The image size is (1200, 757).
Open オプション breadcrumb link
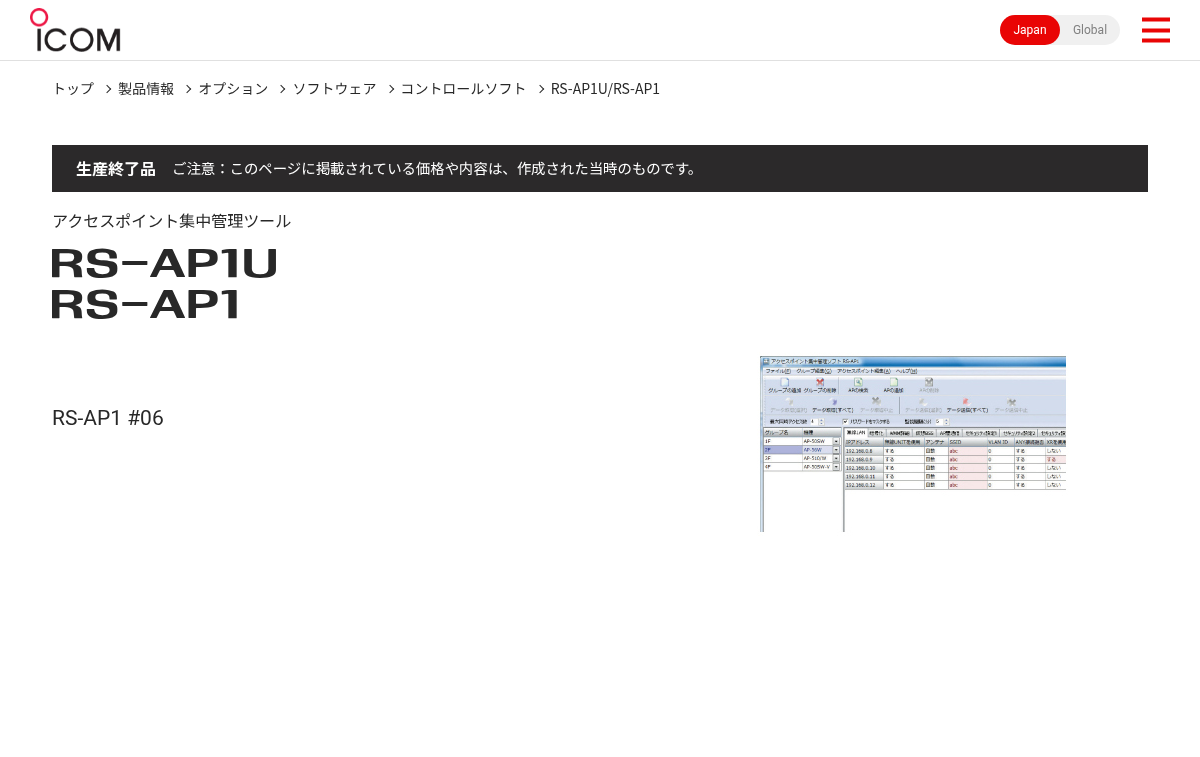[x=233, y=88]
